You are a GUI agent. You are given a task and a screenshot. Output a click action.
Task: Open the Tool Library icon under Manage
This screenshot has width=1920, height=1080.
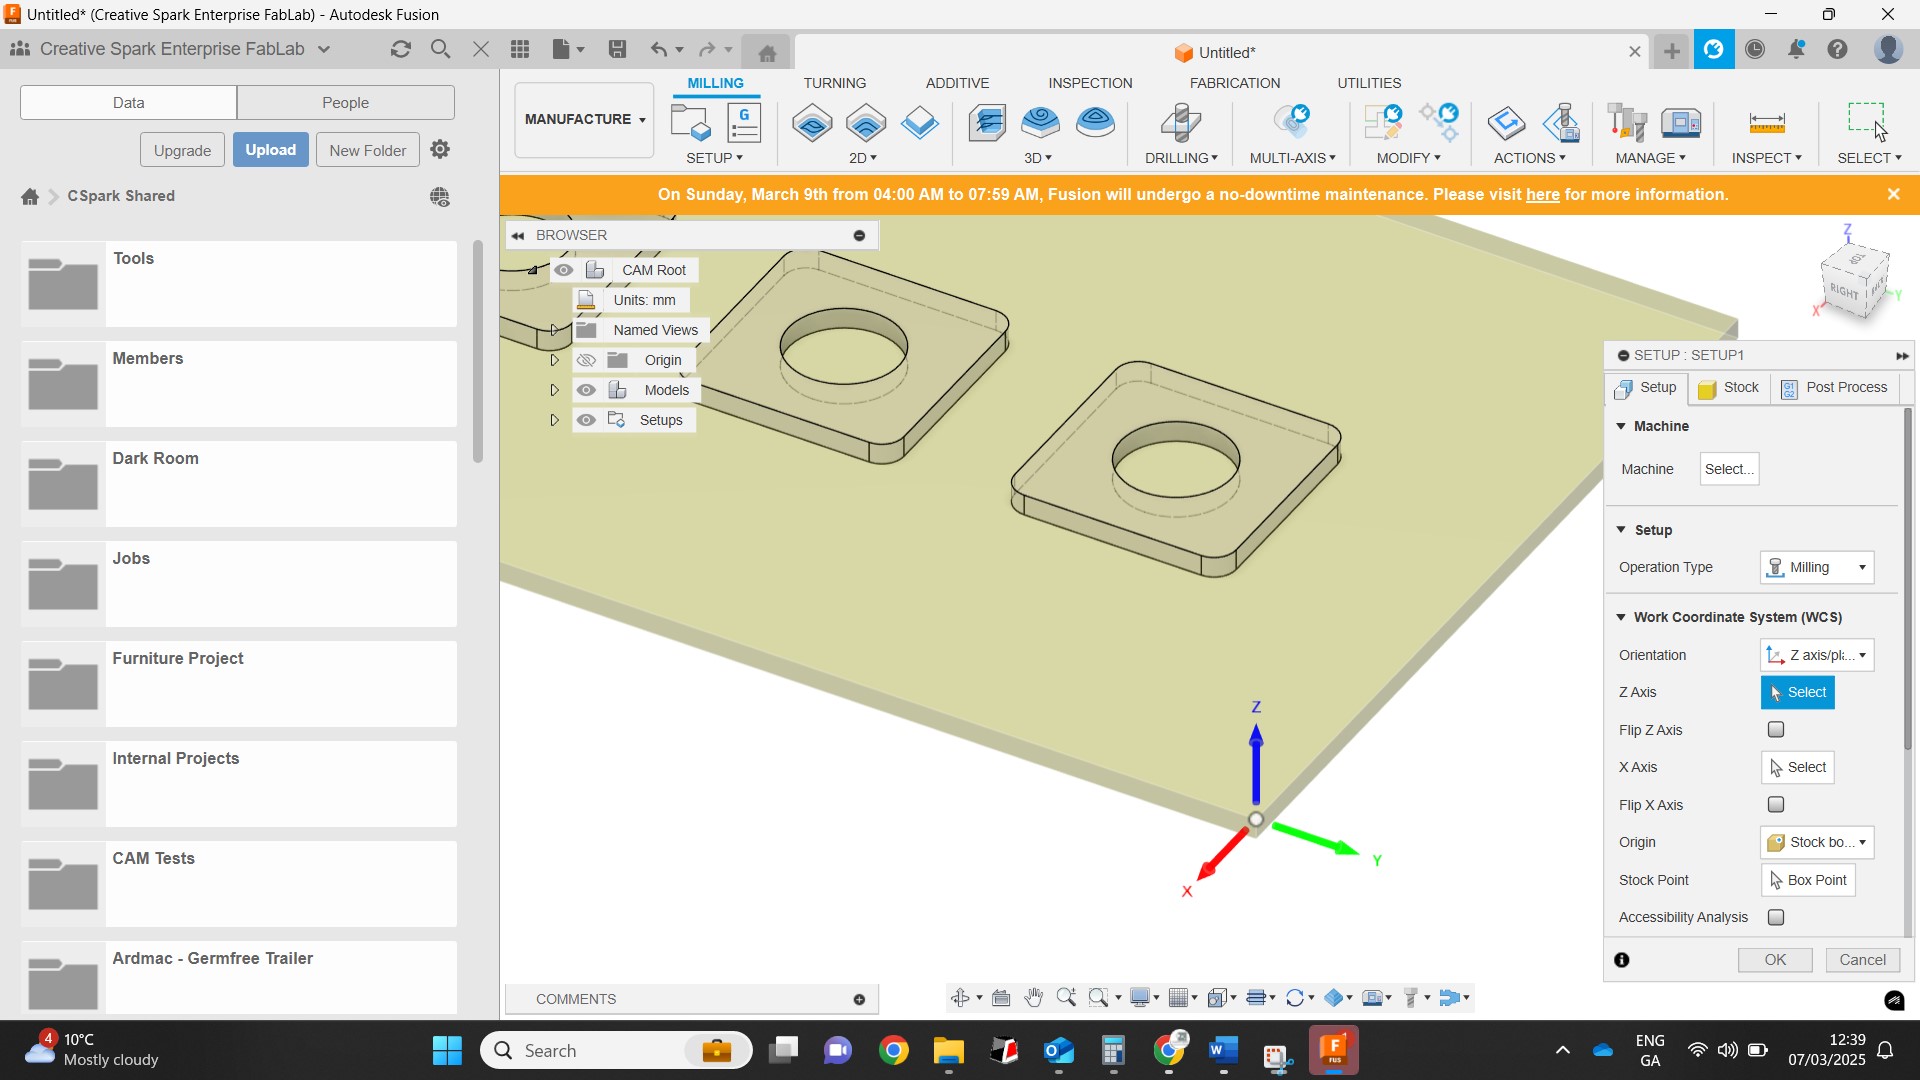(1627, 123)
